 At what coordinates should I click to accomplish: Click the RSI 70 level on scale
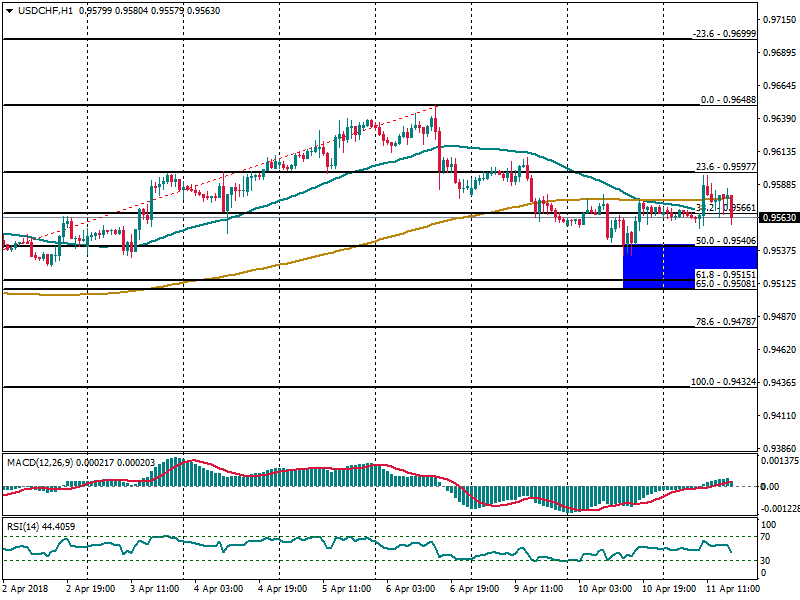click(768, 537)
